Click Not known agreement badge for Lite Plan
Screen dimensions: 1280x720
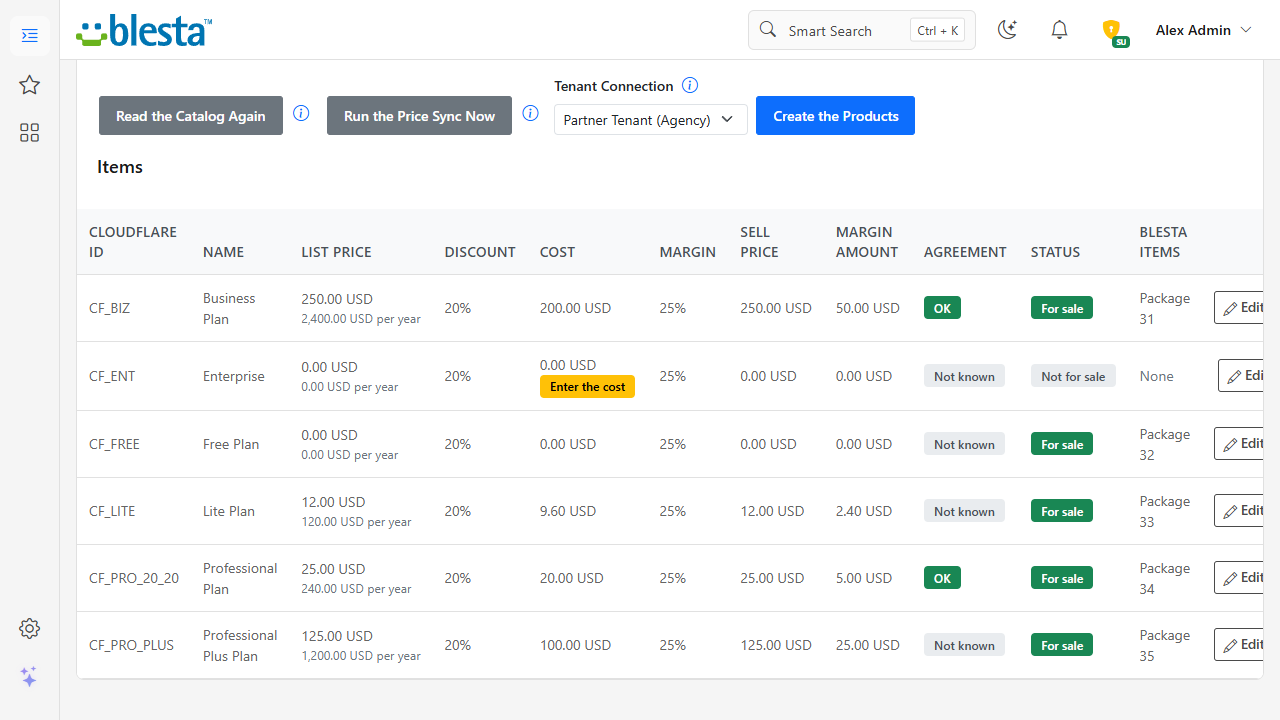tap(964, 511)
